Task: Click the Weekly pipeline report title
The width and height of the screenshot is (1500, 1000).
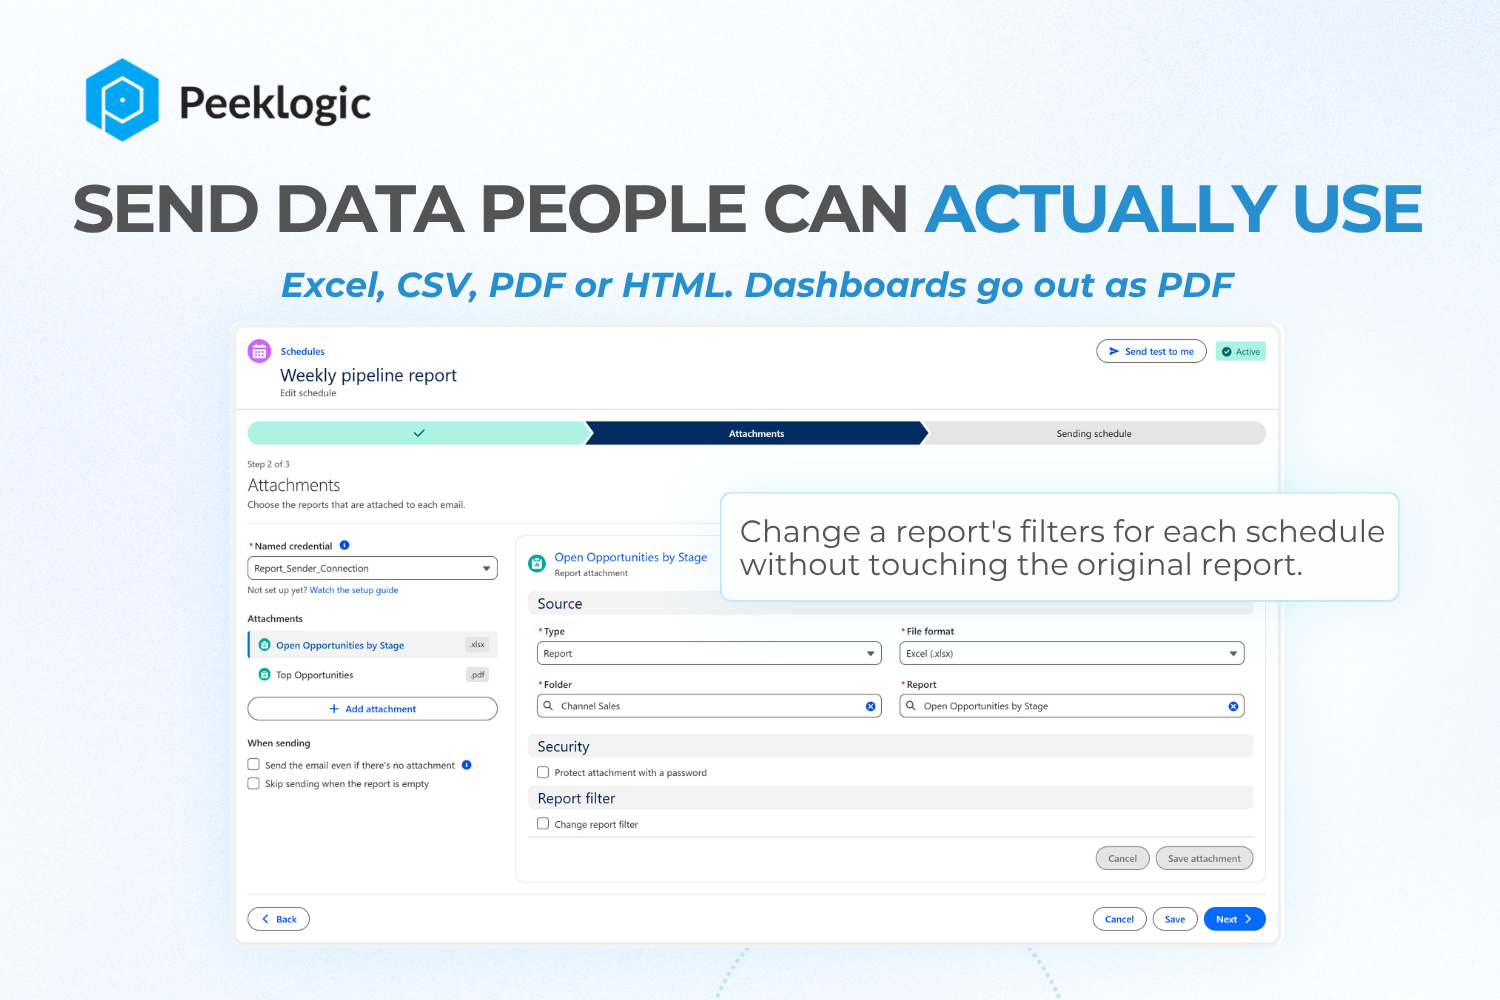Action: [x=368, y=375]
